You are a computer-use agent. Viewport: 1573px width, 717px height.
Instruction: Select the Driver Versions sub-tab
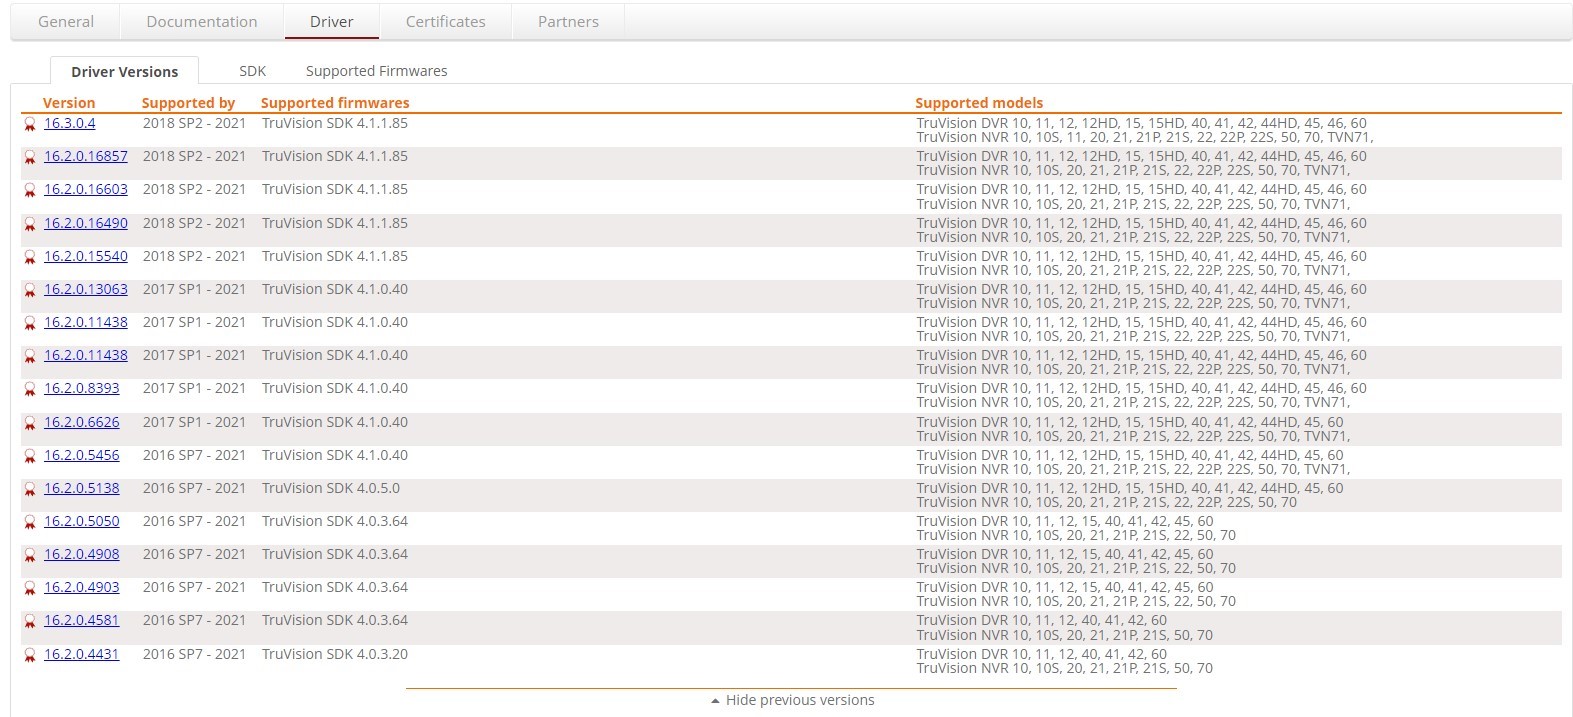pyautogui.click(x=124, y=71)
